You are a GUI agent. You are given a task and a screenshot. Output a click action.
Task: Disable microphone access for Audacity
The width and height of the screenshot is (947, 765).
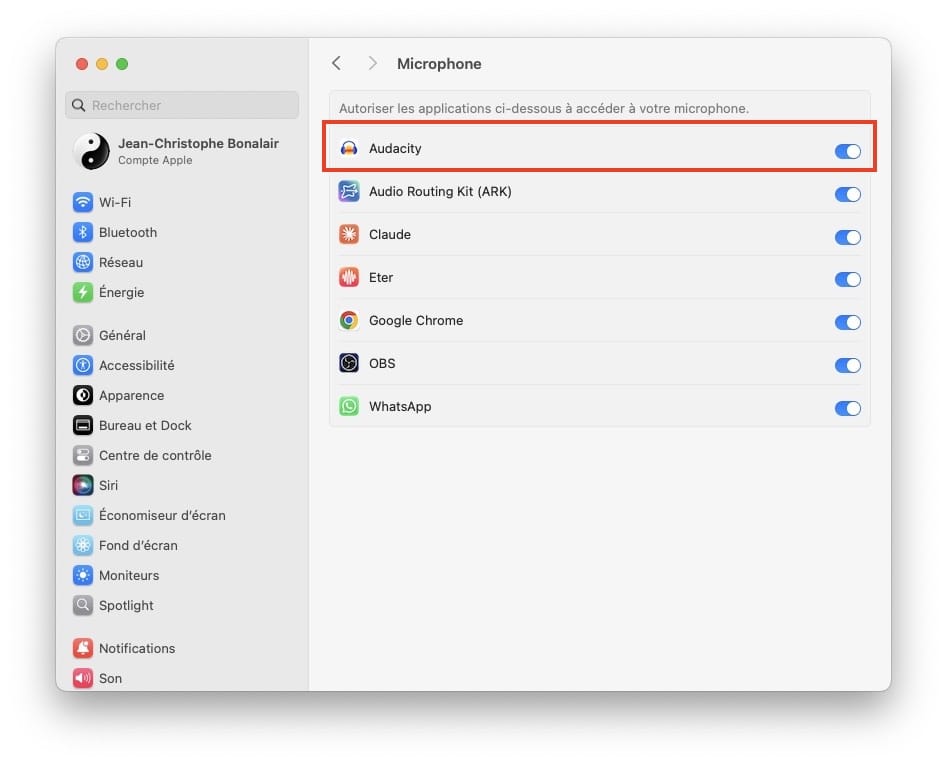coord(847,151)
